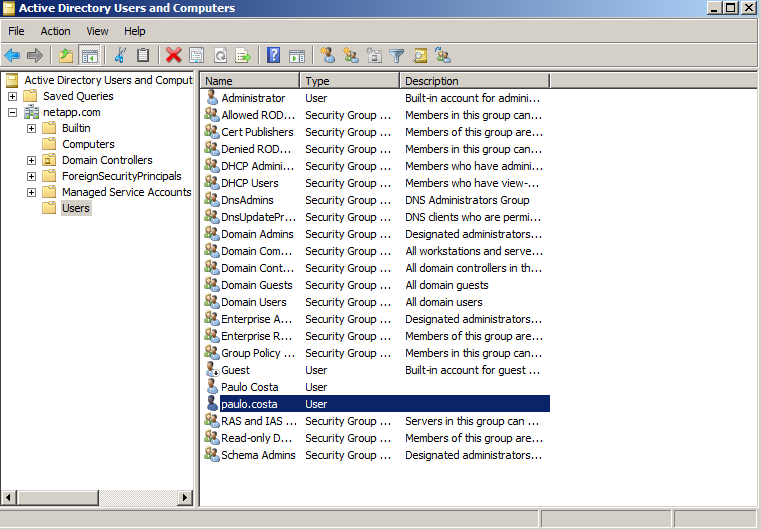Expand the Domain Controllers container
The image size is (761, 530).
(x=31, y=160)
